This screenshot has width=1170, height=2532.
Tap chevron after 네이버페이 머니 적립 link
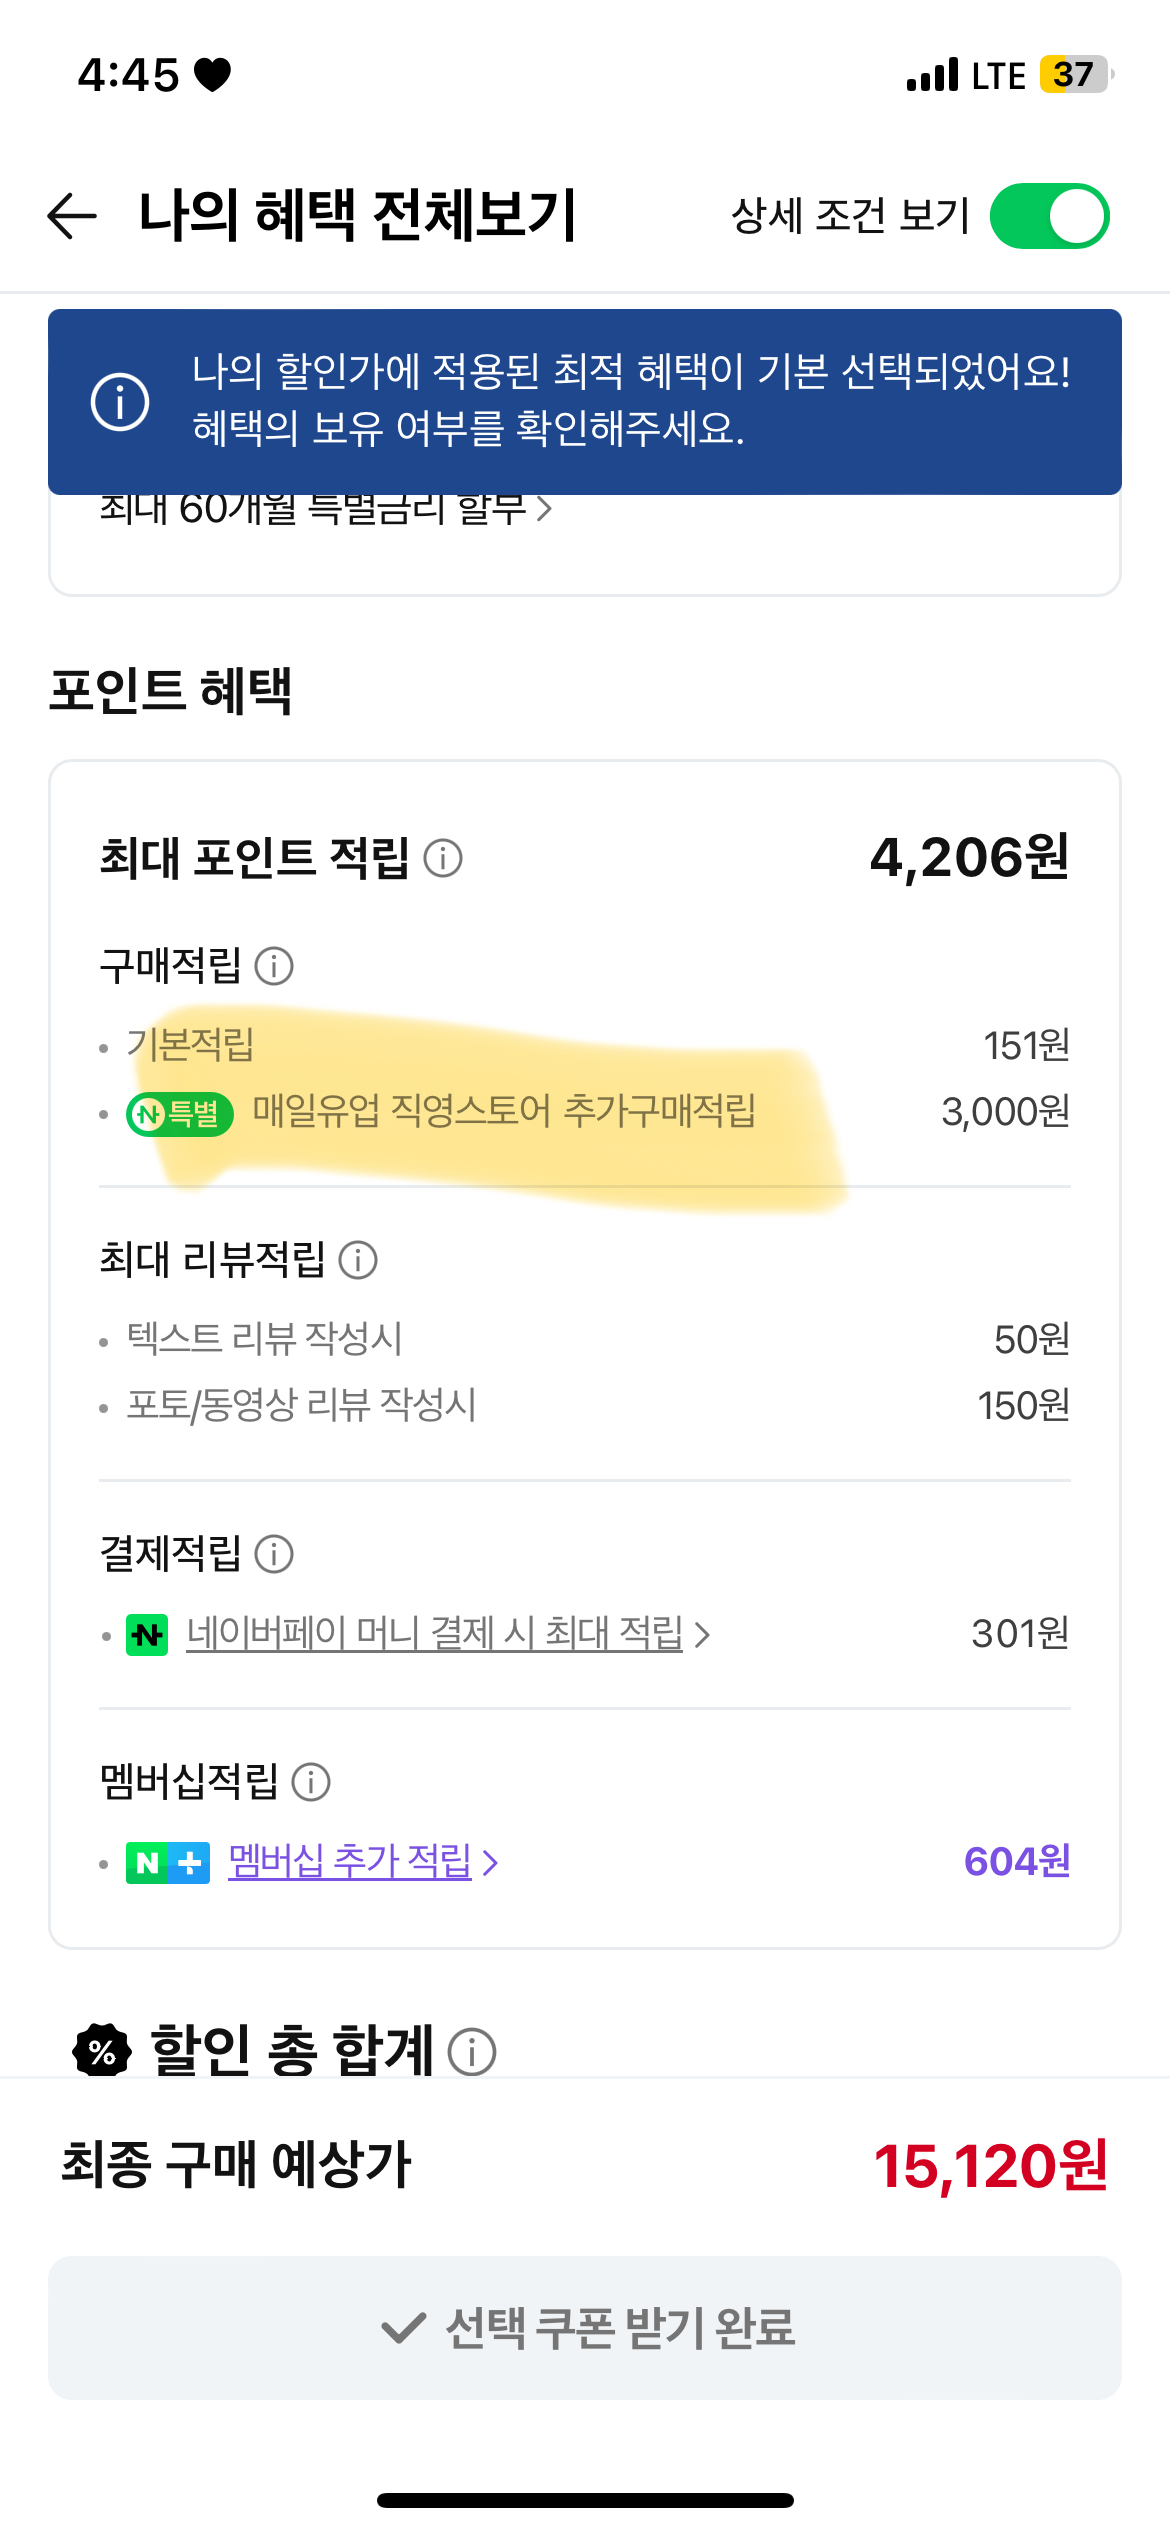click(703, 1635)
